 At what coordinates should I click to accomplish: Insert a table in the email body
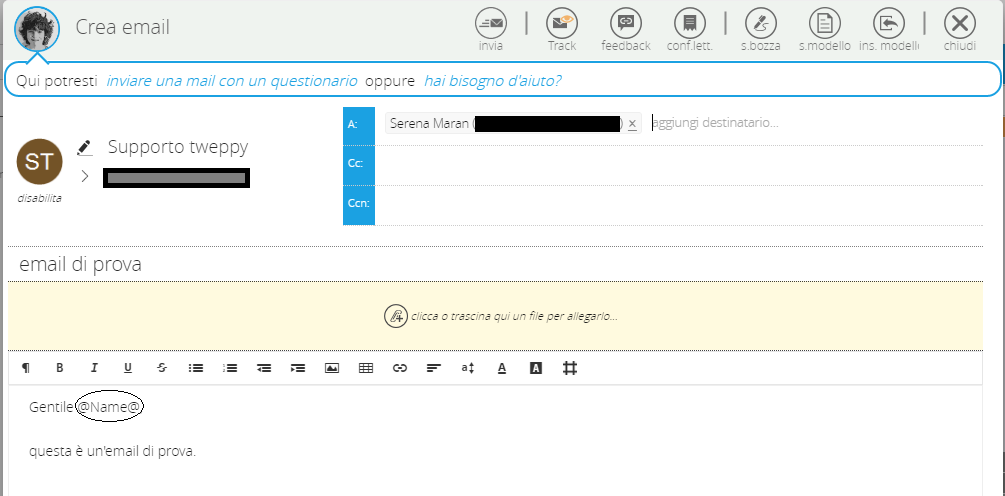pos(366,368)
